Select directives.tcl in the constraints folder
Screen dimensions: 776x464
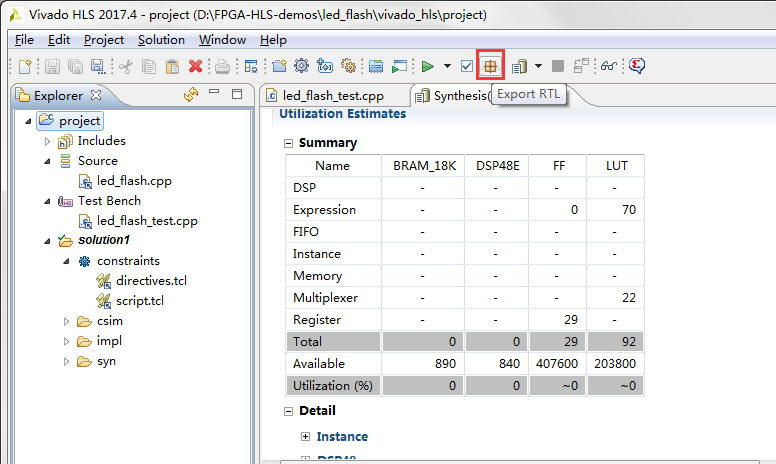coord(151,281)
